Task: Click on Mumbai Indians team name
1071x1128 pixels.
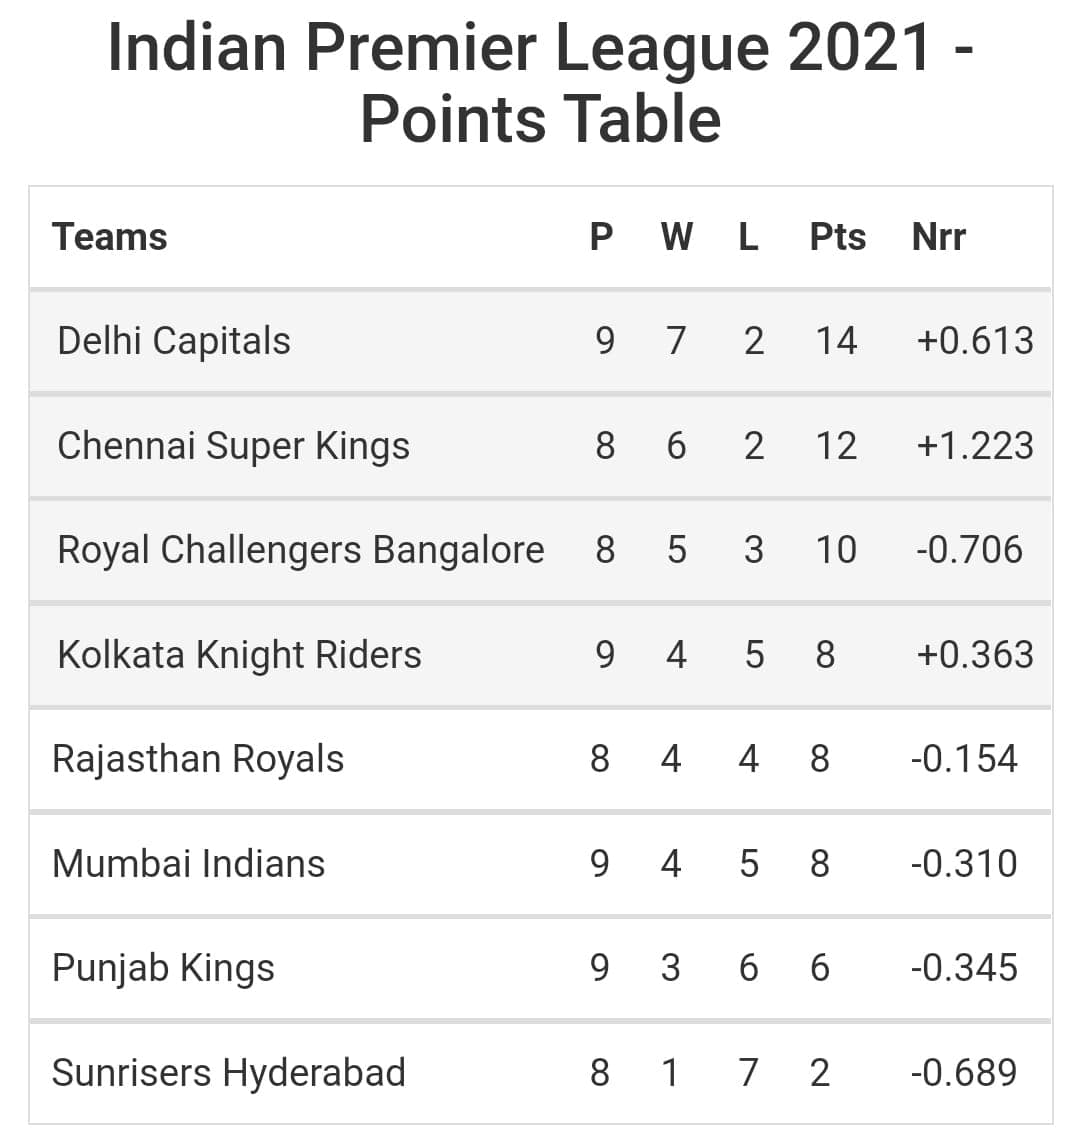Action: 188,864
